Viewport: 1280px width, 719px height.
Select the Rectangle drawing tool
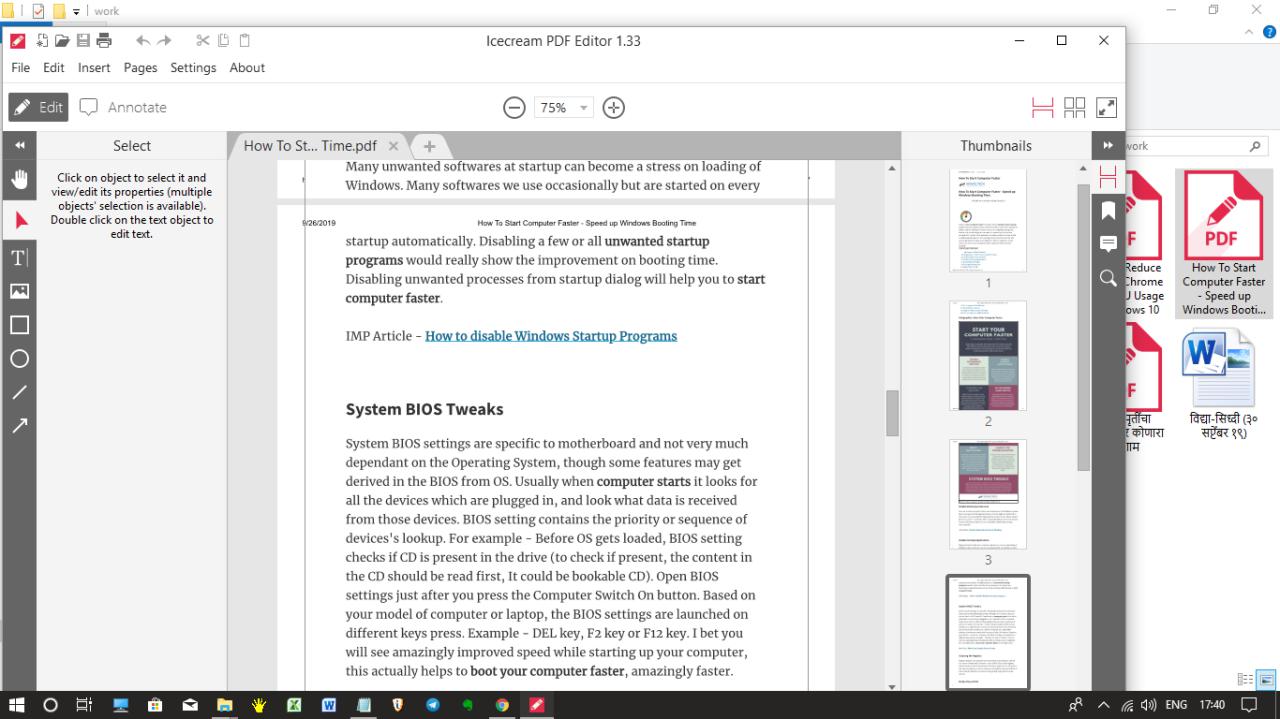pyautogui.click(x=18, y=324)
